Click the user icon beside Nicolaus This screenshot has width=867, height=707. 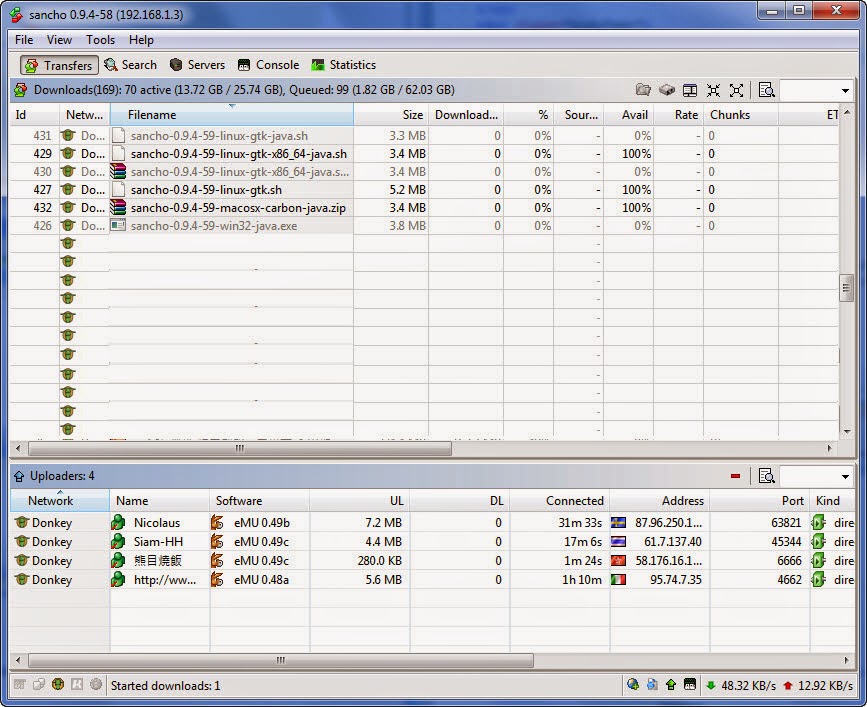tap(118, 522)
